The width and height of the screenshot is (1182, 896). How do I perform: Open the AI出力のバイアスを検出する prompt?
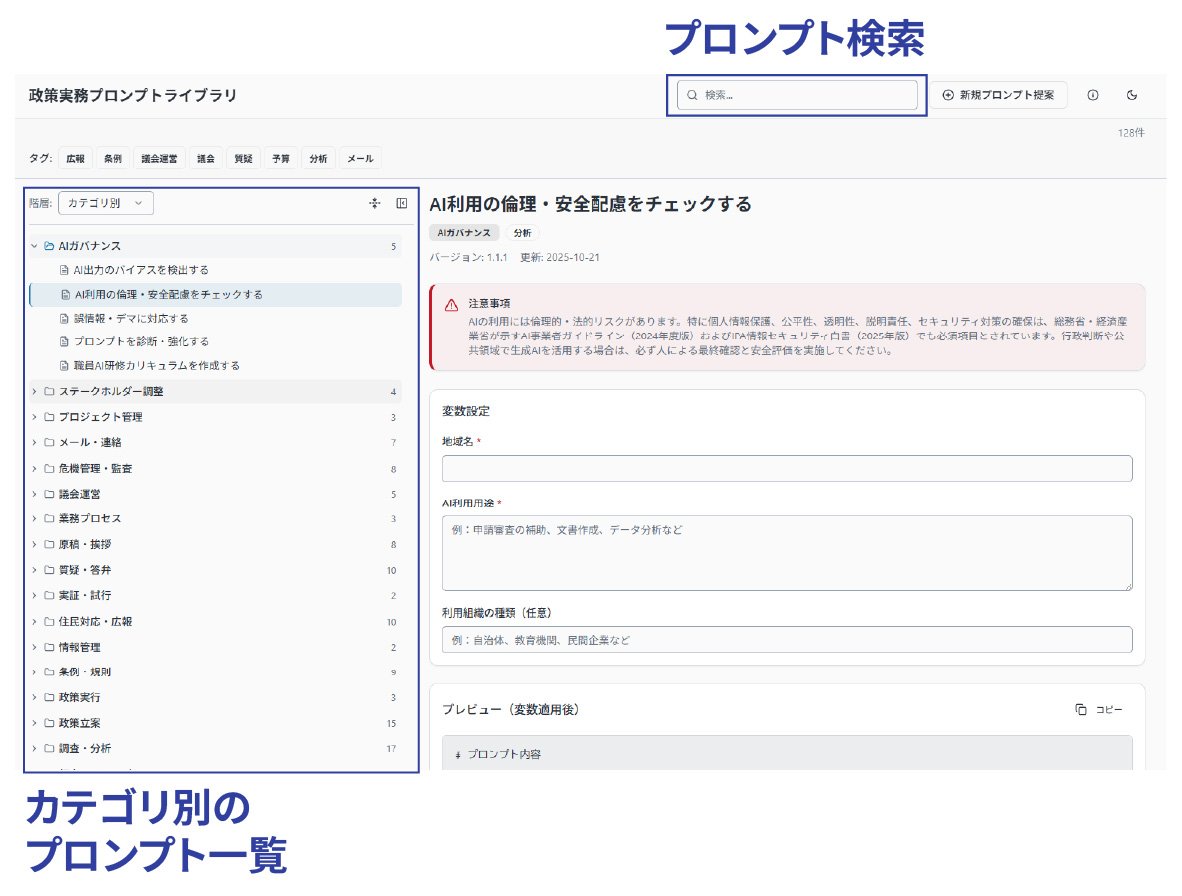pyautogui.click(x=141, y=270)
